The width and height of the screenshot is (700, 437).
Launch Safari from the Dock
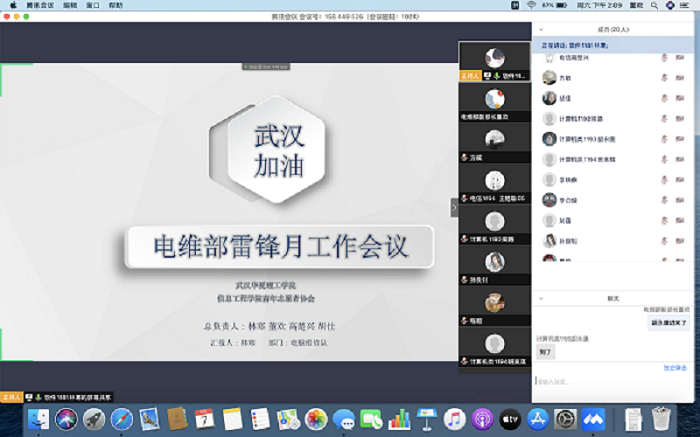pos(121,419)
